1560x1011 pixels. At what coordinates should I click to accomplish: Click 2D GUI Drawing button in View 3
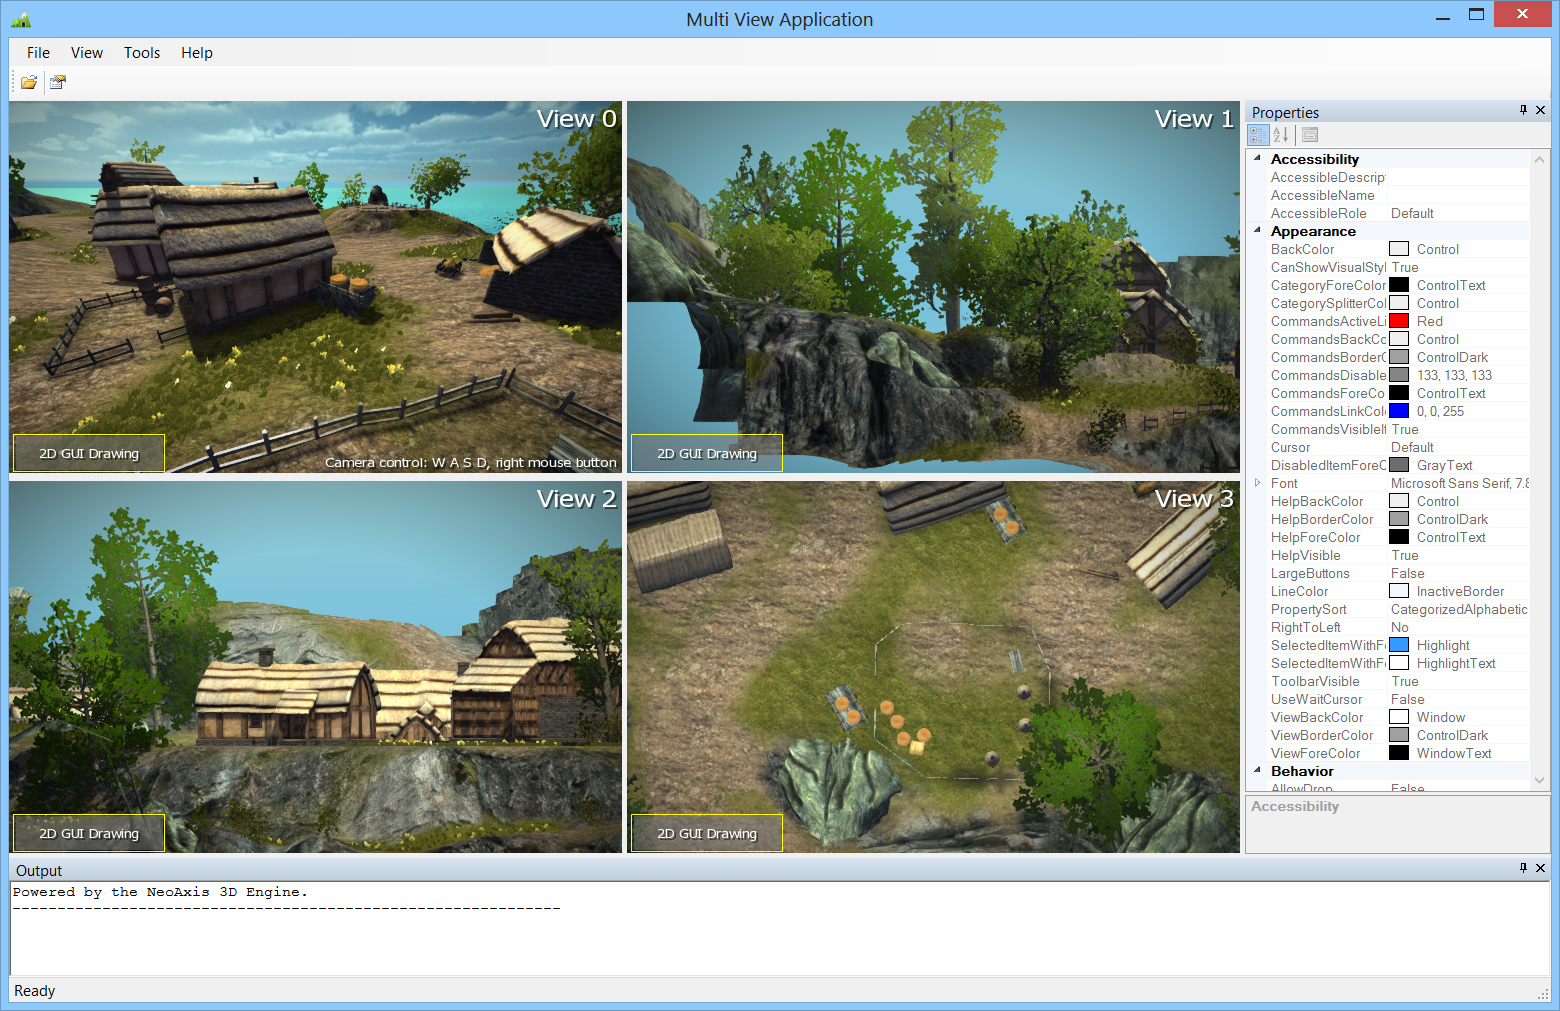(707, 833)
